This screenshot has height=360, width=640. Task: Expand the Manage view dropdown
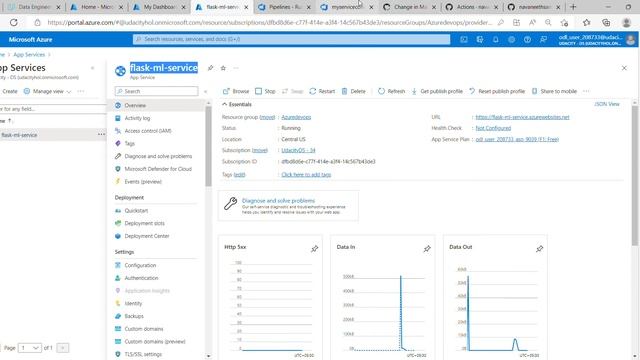pos(47,91)
